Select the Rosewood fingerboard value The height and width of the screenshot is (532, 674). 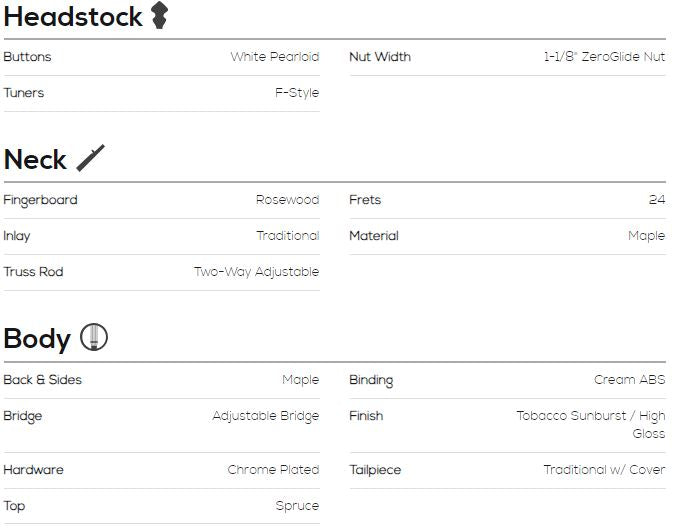(288, 200)
